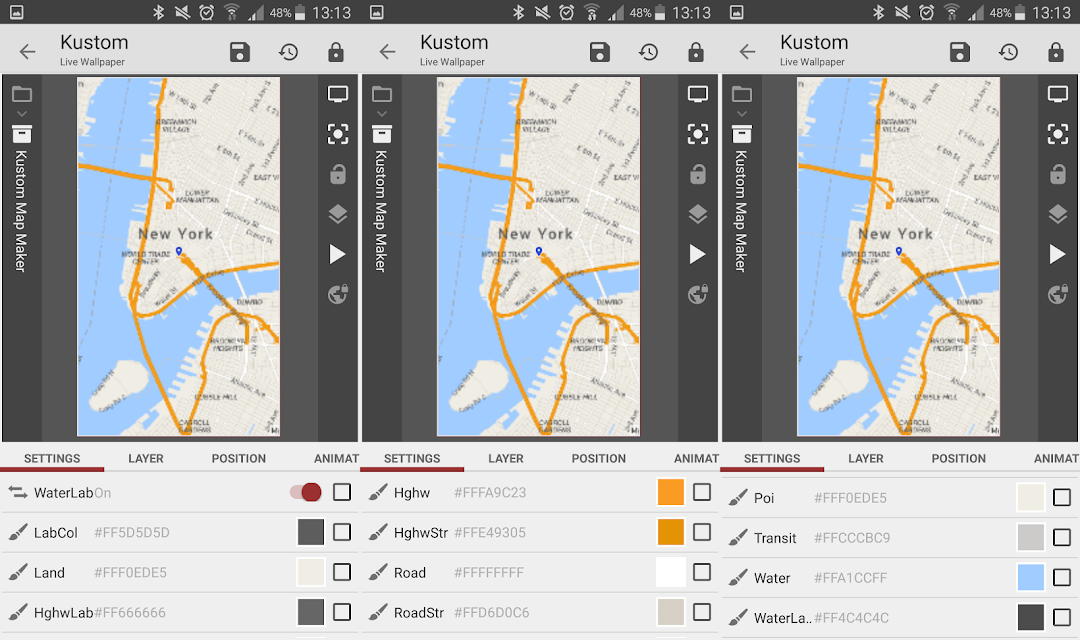Expand chevron under folder in middle screenshot
Viewport: 1080px width, 640px height.
[382, 114]
